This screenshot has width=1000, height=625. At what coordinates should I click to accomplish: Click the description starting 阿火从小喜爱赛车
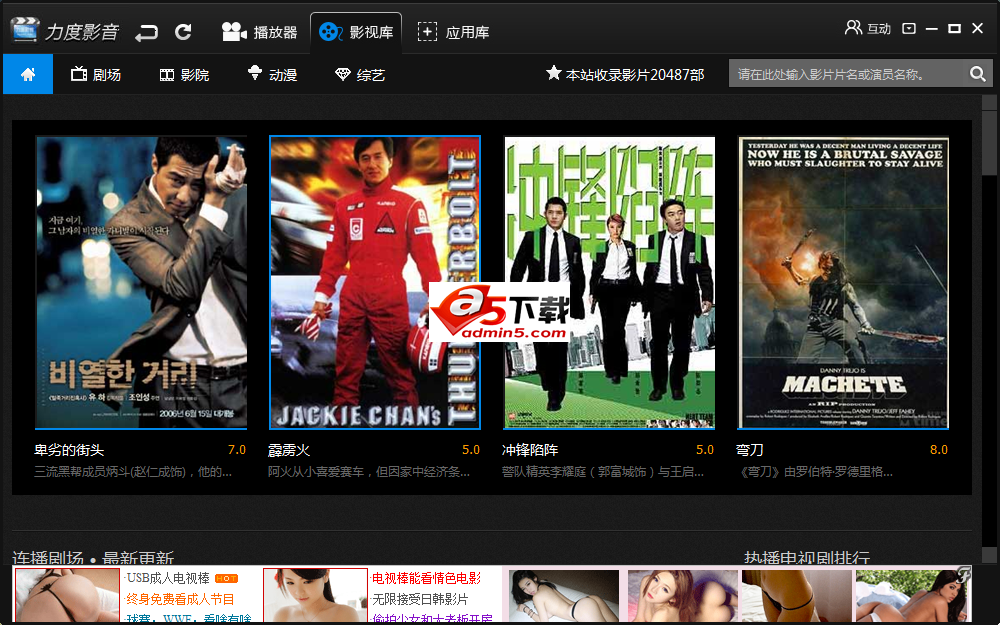(369, 472)
